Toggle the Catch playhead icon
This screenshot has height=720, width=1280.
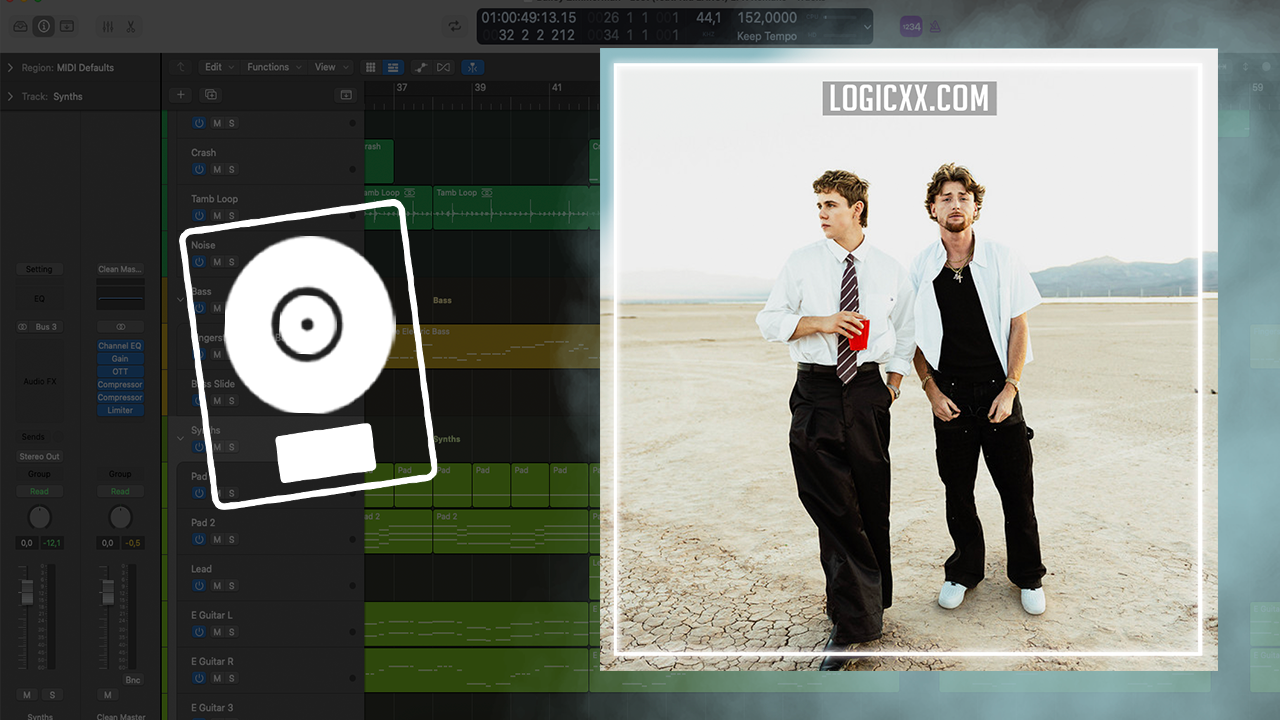click(473, 67)
